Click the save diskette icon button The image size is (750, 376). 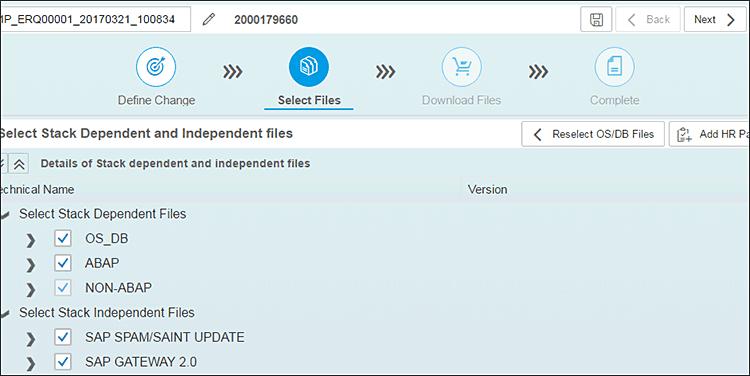(x=596, y=20)
